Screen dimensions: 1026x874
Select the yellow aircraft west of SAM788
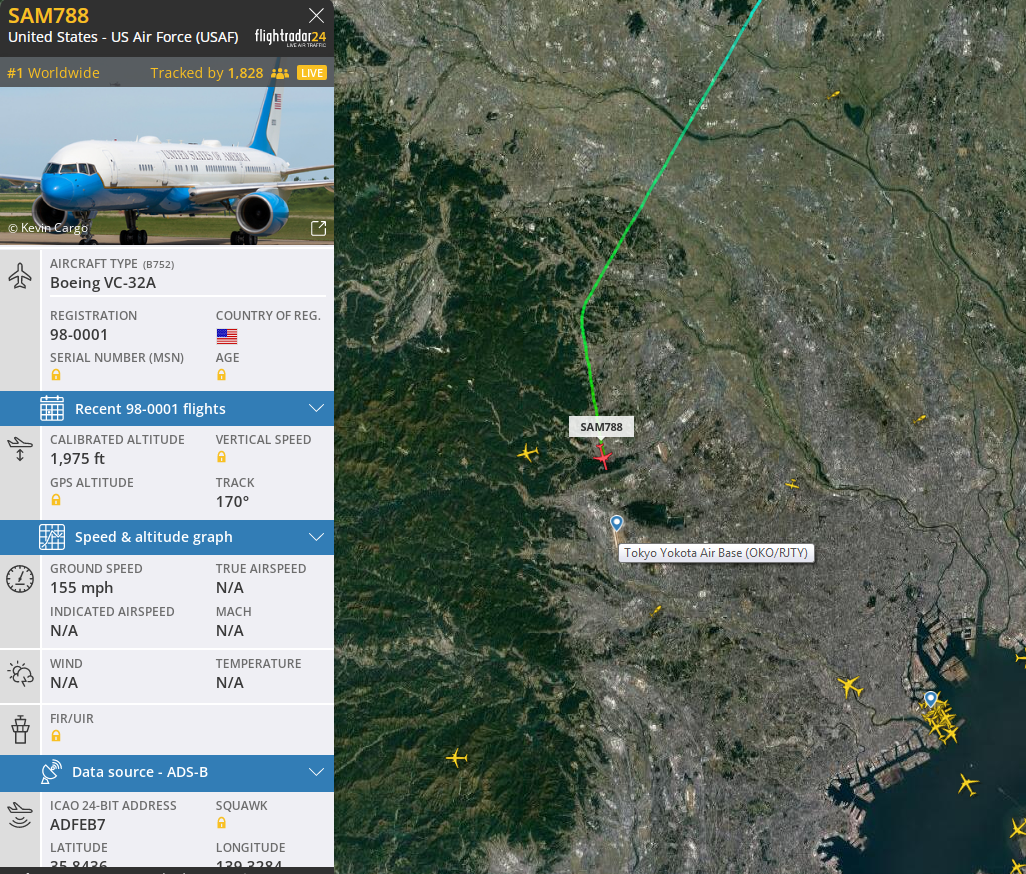(527, 452)
